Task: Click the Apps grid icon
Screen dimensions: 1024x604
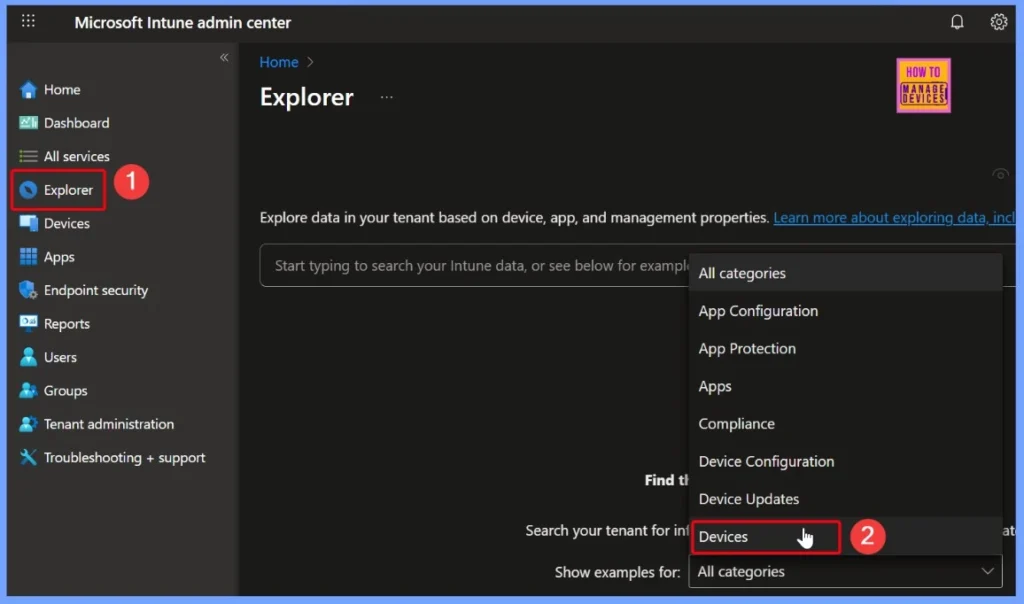Action: coord(28,257)
